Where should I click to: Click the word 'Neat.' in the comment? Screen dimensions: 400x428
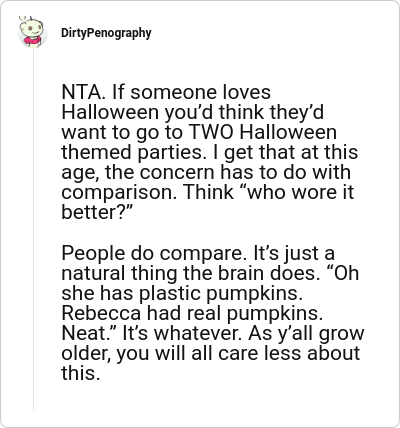click(89, 333)
